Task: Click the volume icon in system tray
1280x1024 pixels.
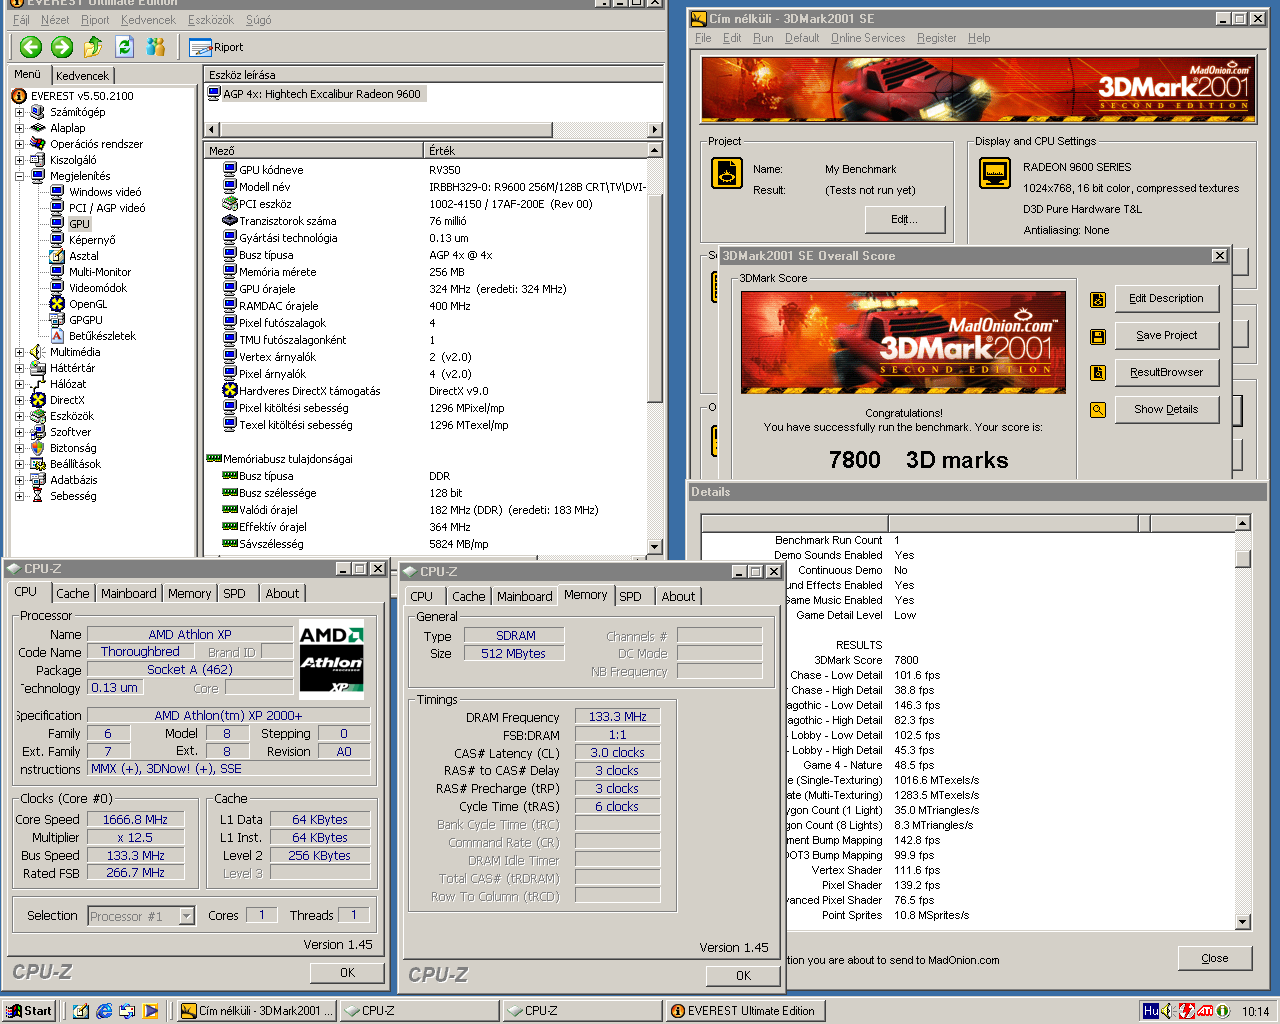Action: point(1168,1011)
